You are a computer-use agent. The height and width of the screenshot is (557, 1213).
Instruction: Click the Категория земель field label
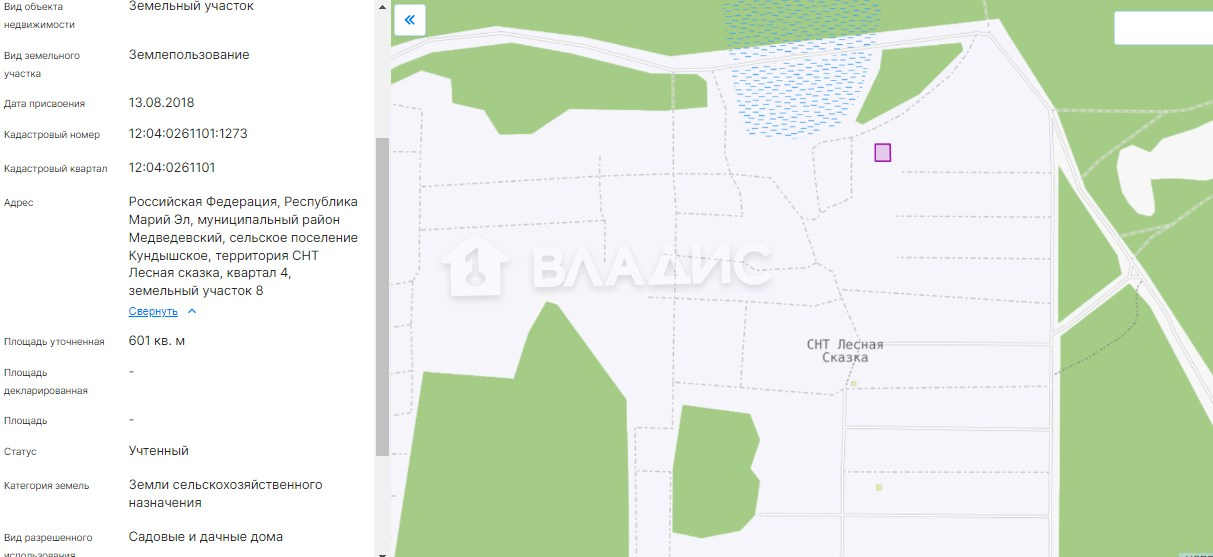(47, 486)
